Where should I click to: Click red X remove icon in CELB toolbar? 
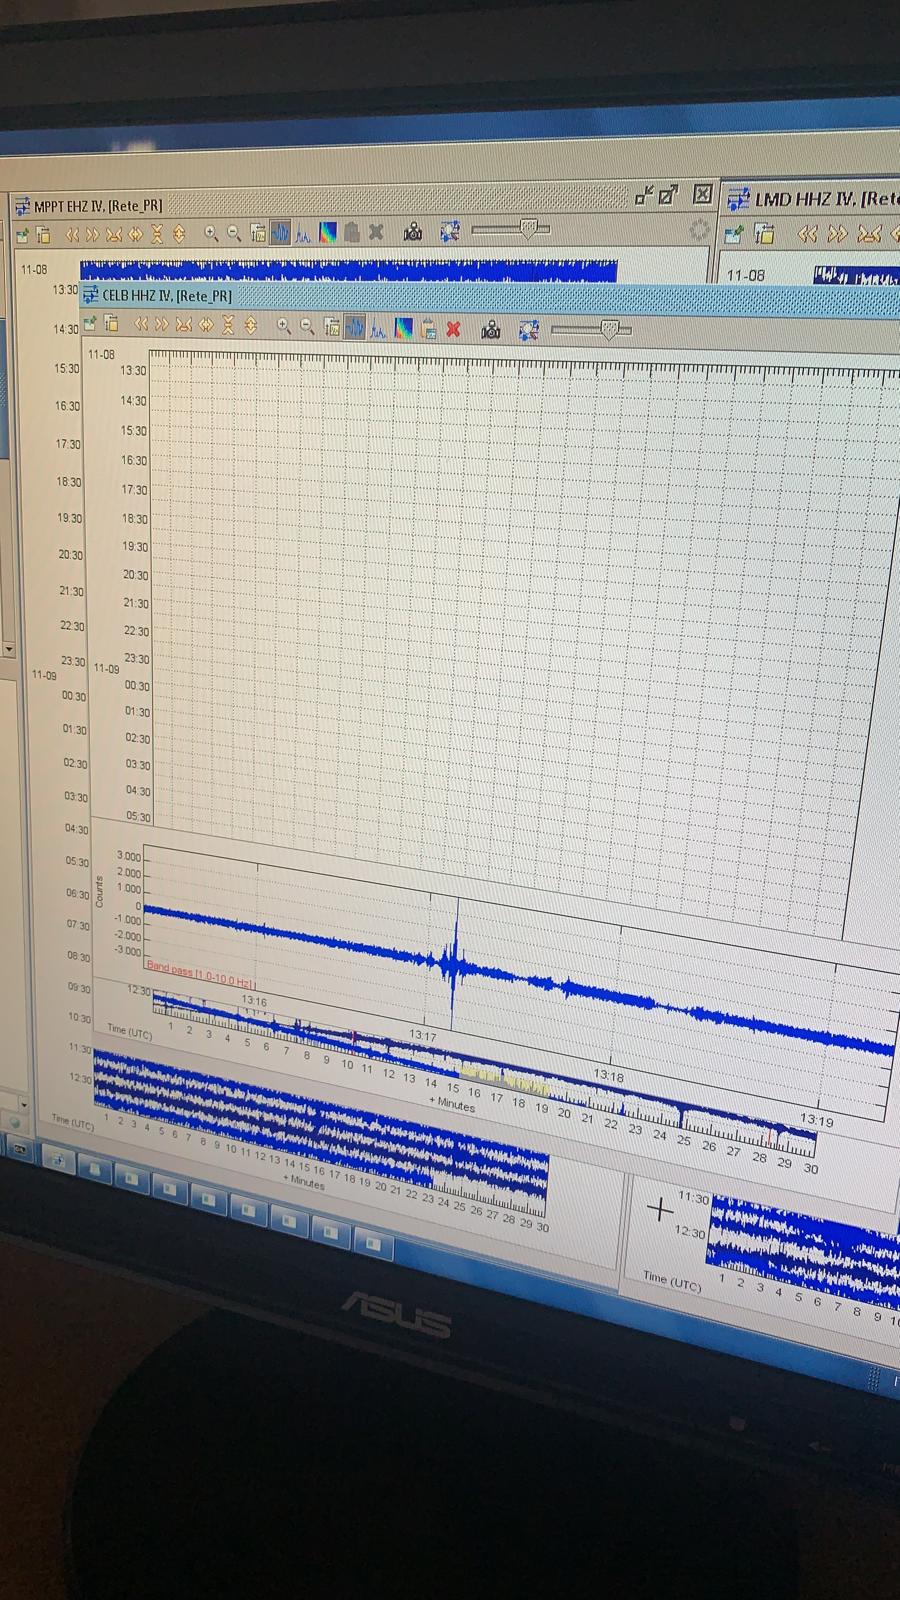(x=453, y=329)
